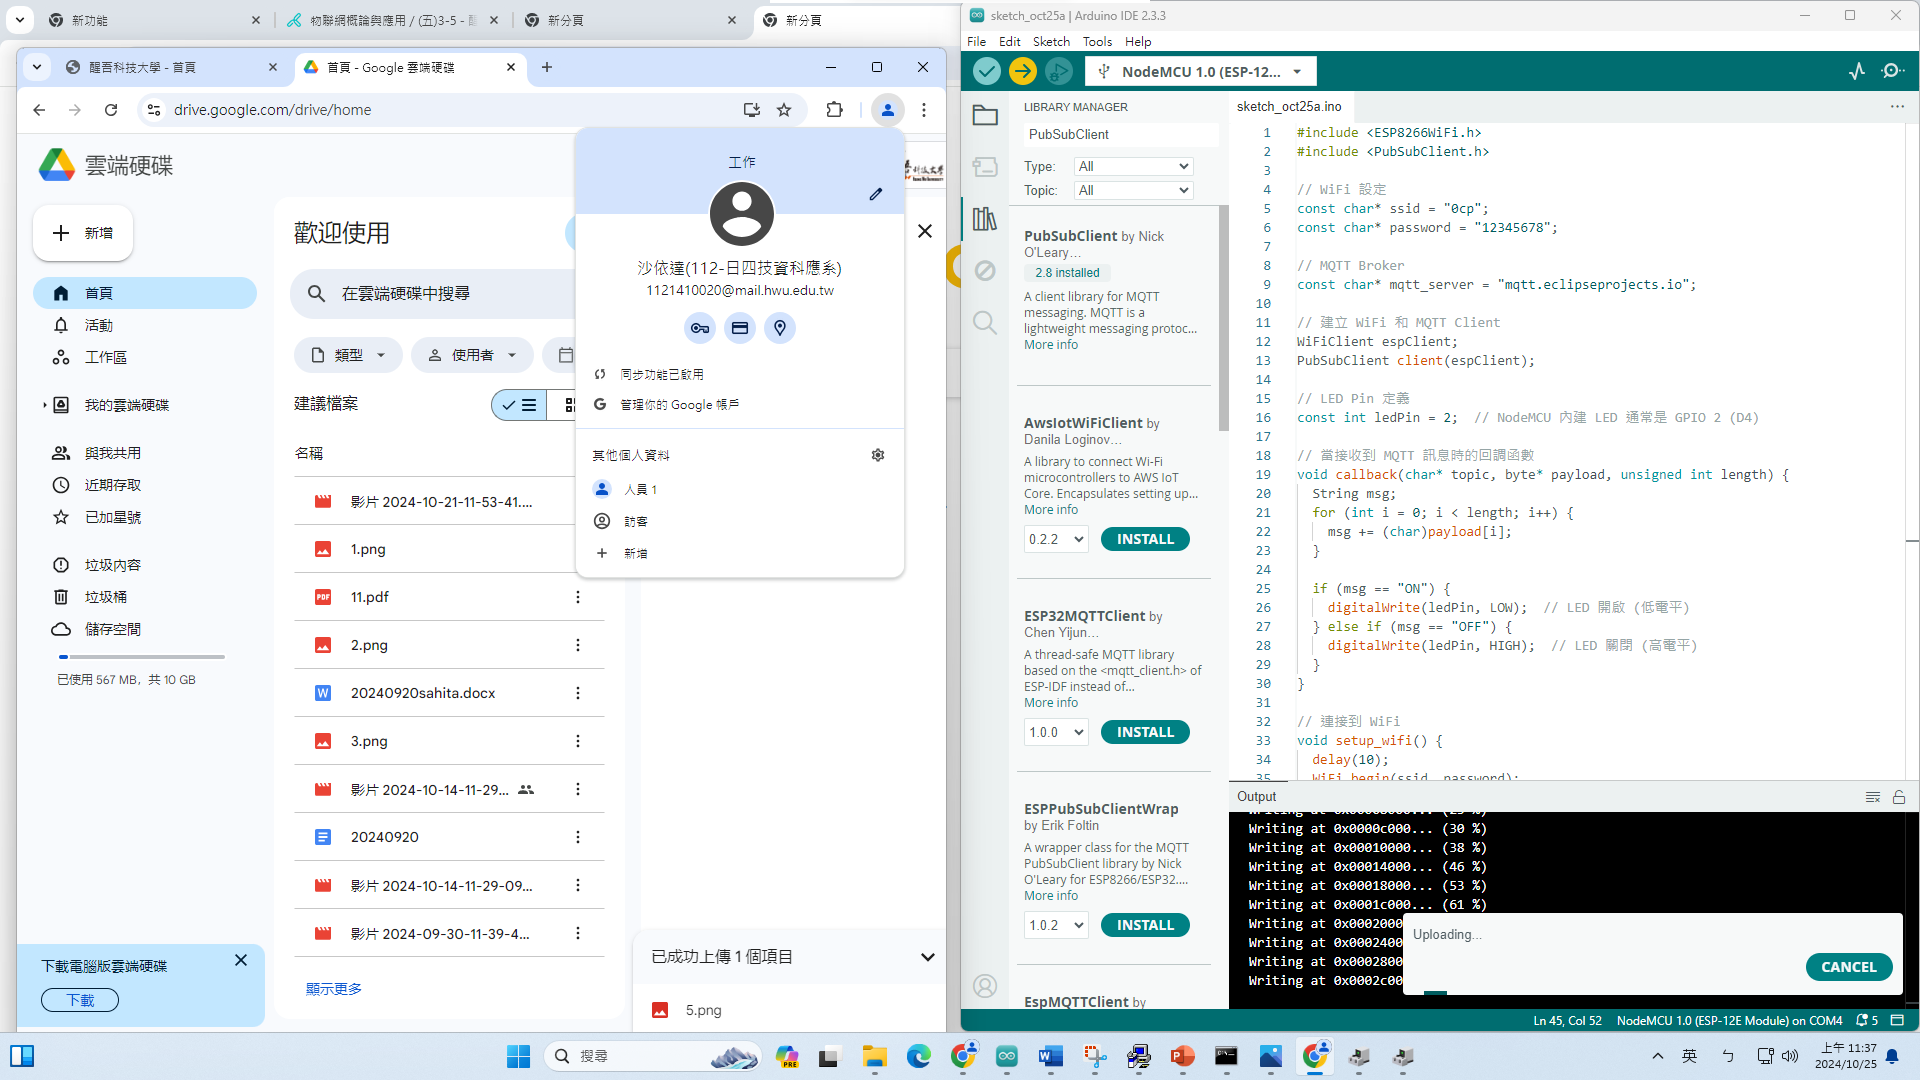Toggle the Output panel lock icon
This screenshot has height=1080, width=1920.
tap(1899, 797)
